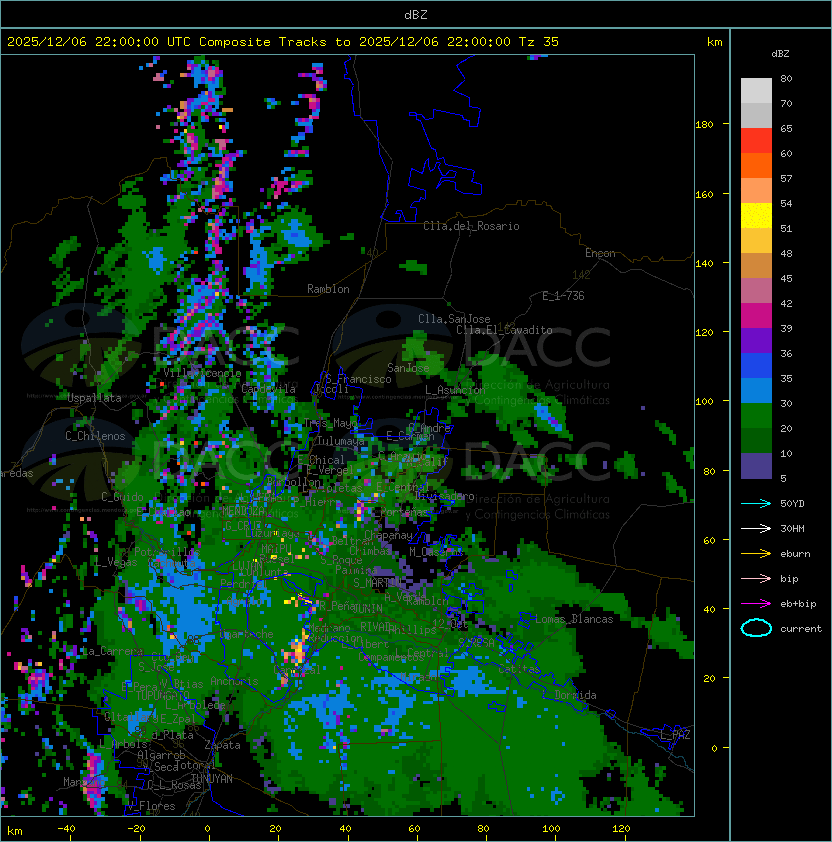Select the light blue swatch above 30 dBZ
Image resolution: width=832 pixels, height=842 pixels.
click(x=756, y=391)
